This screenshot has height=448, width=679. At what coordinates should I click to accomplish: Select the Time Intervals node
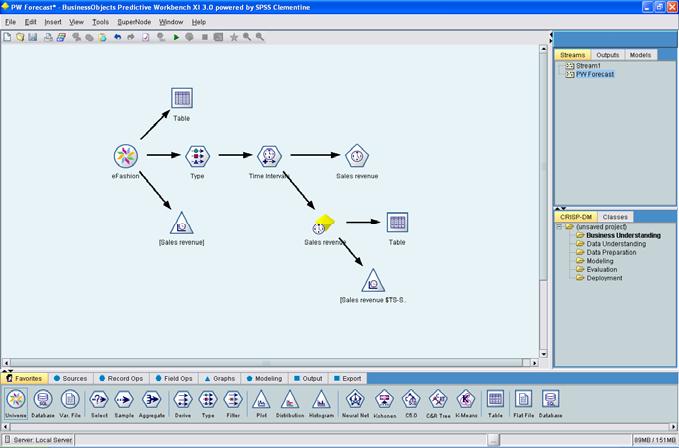269,156
